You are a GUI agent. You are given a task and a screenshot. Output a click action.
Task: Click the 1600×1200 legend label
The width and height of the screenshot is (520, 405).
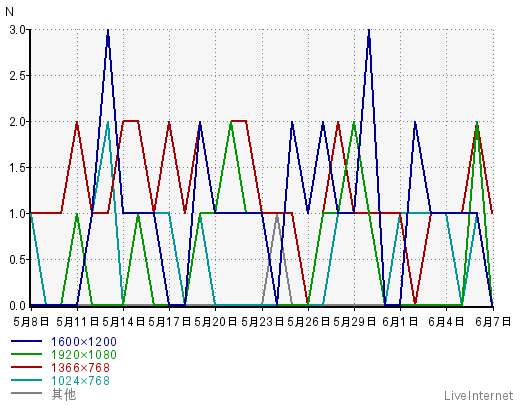(x=84, y=342)
